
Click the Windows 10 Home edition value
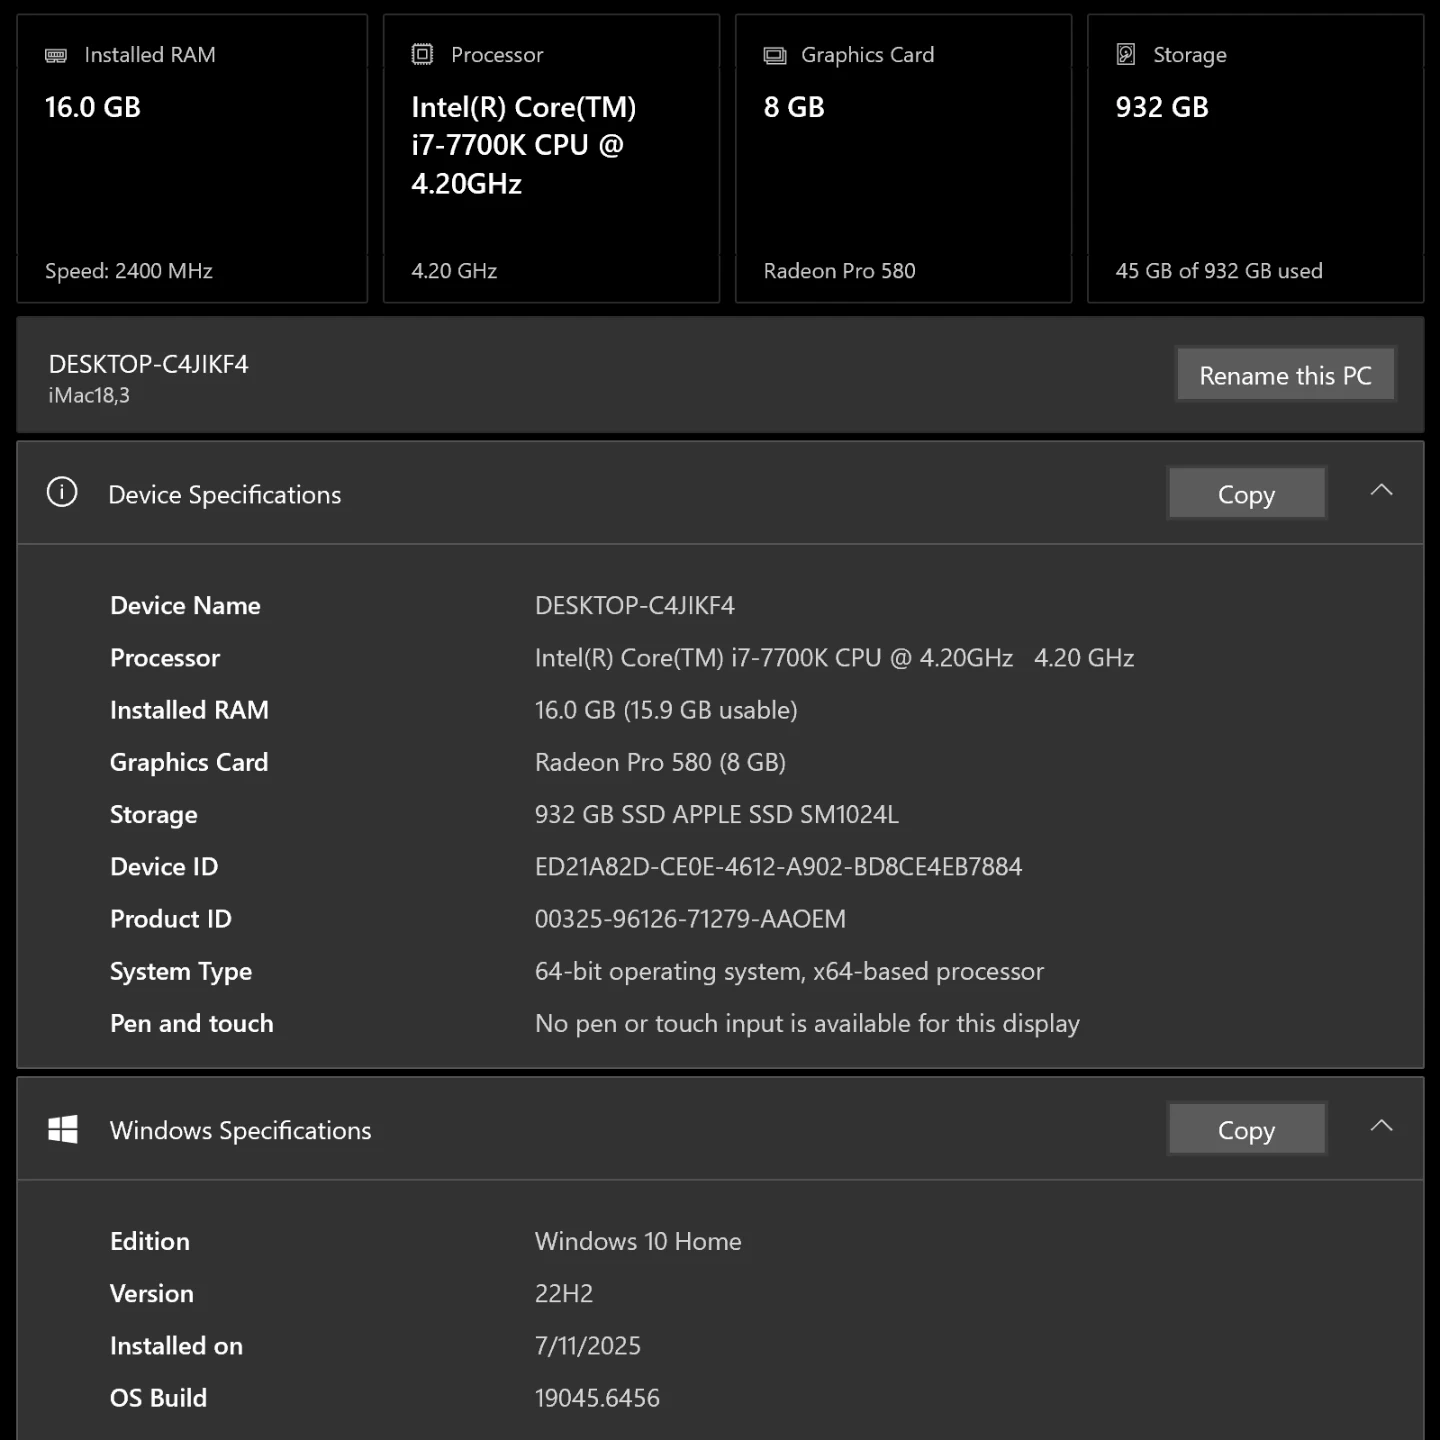[638, 1242]
